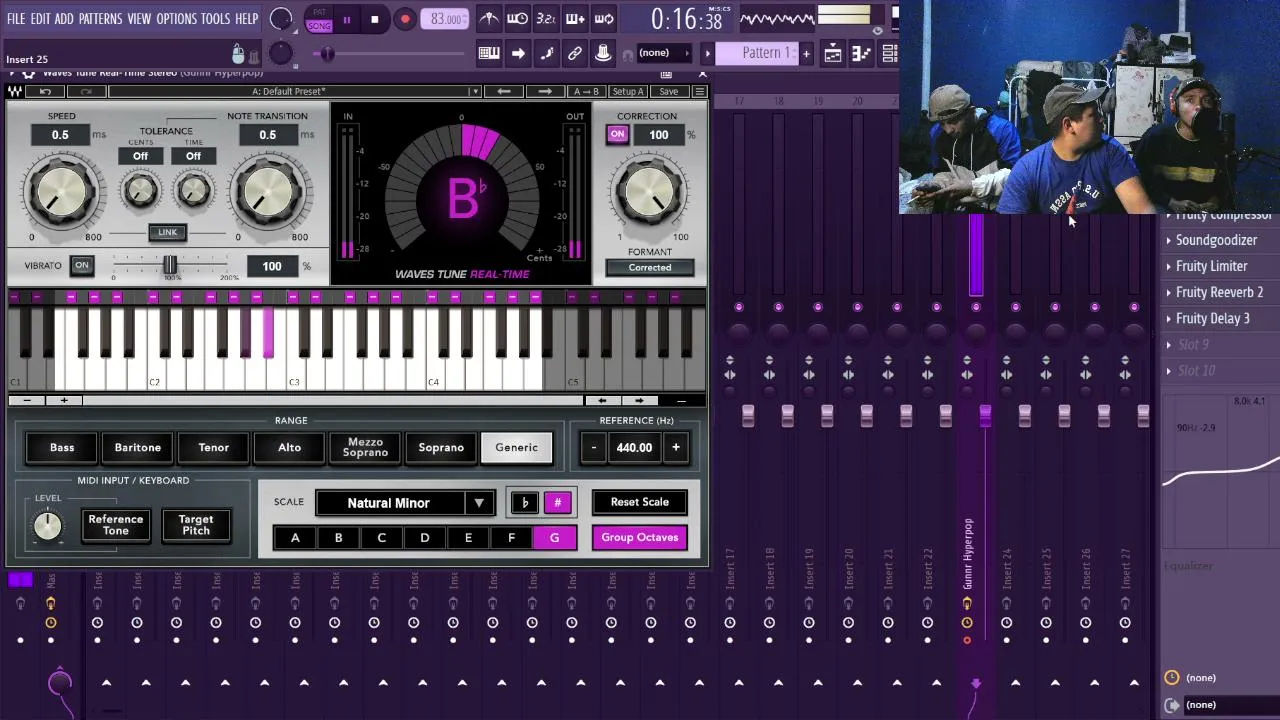
Task: Toggle the flat notation button
Action: [525, 503]
